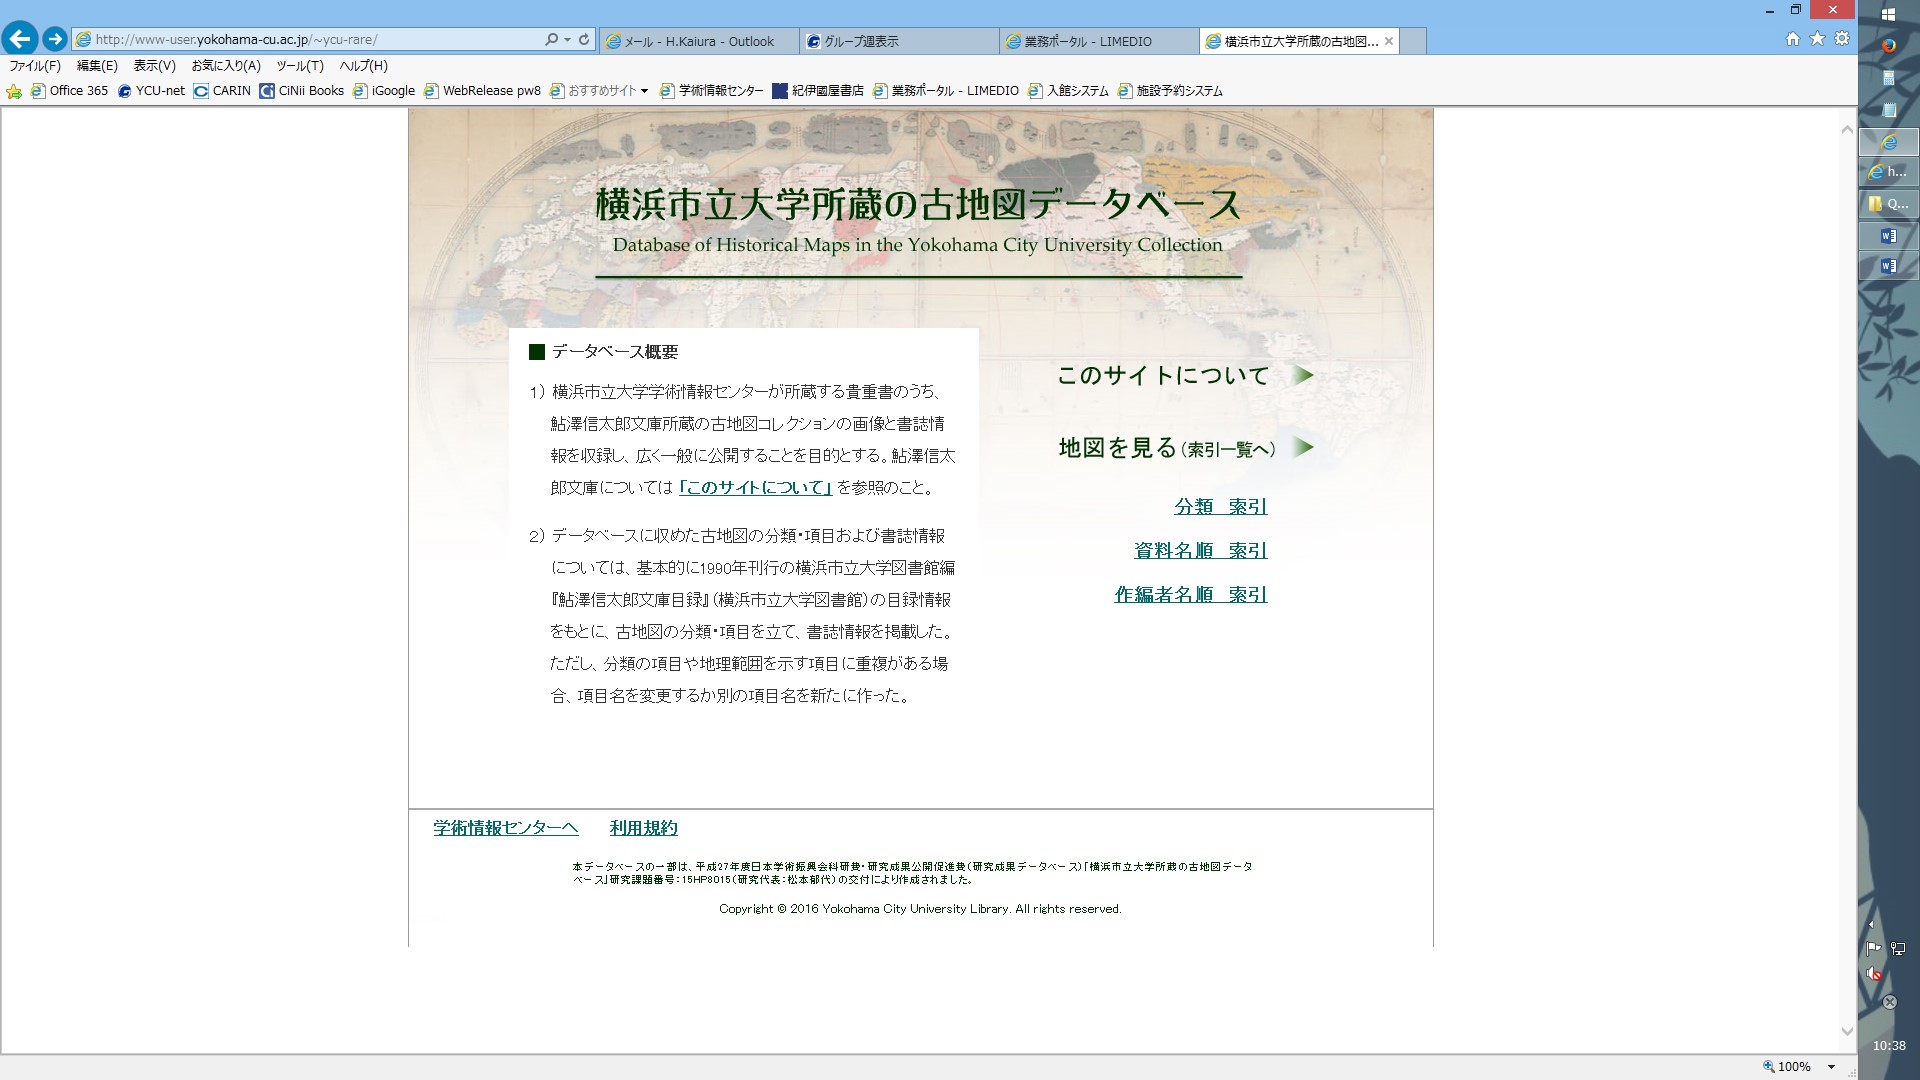Open 学術情報センター favorite shortcut
The image size is (1920, 1080).
(712, 90)
